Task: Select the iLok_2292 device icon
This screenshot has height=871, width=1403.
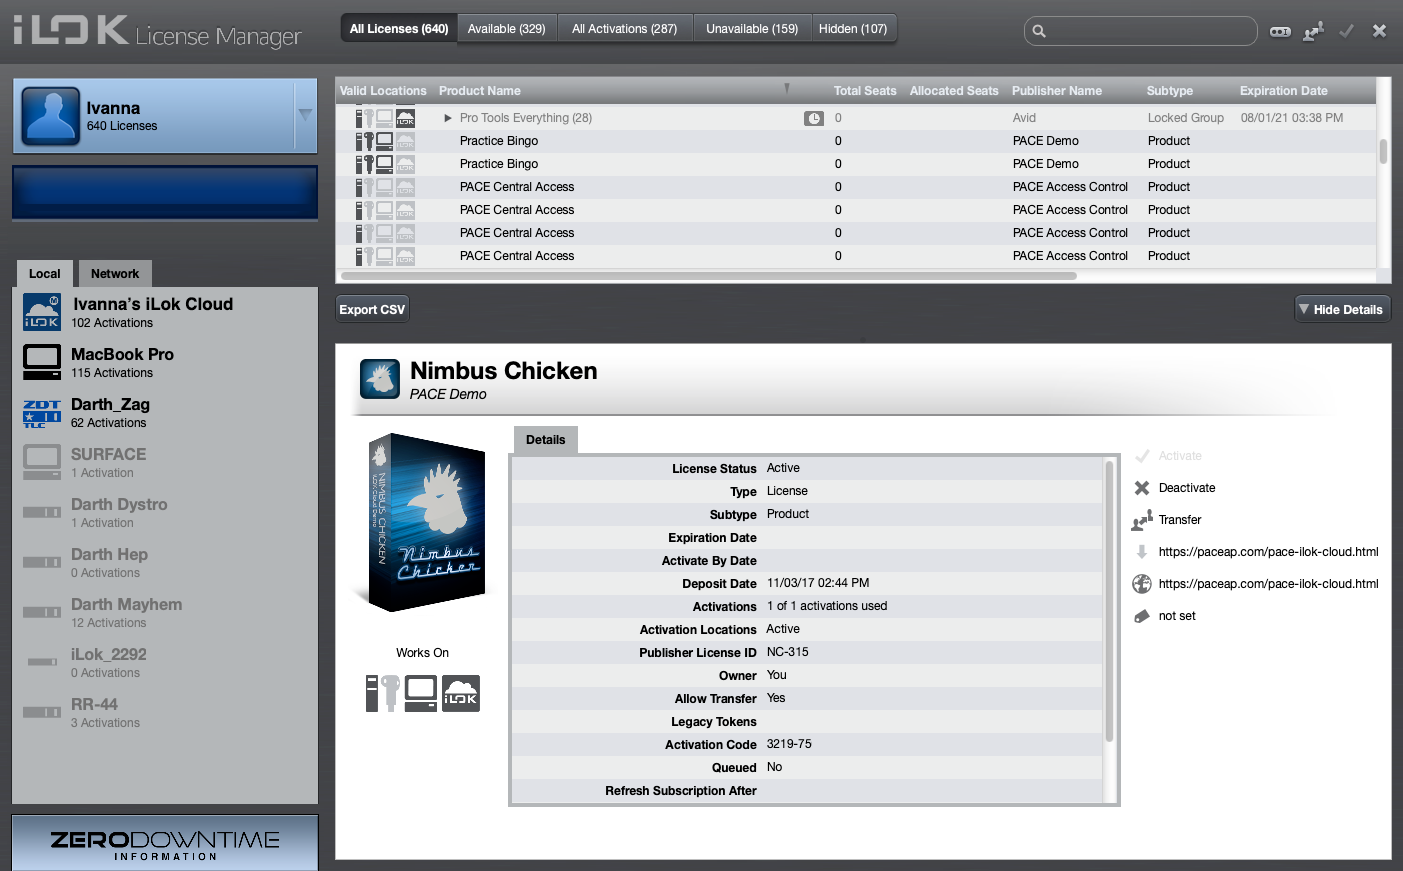Action: click(42, 662)
